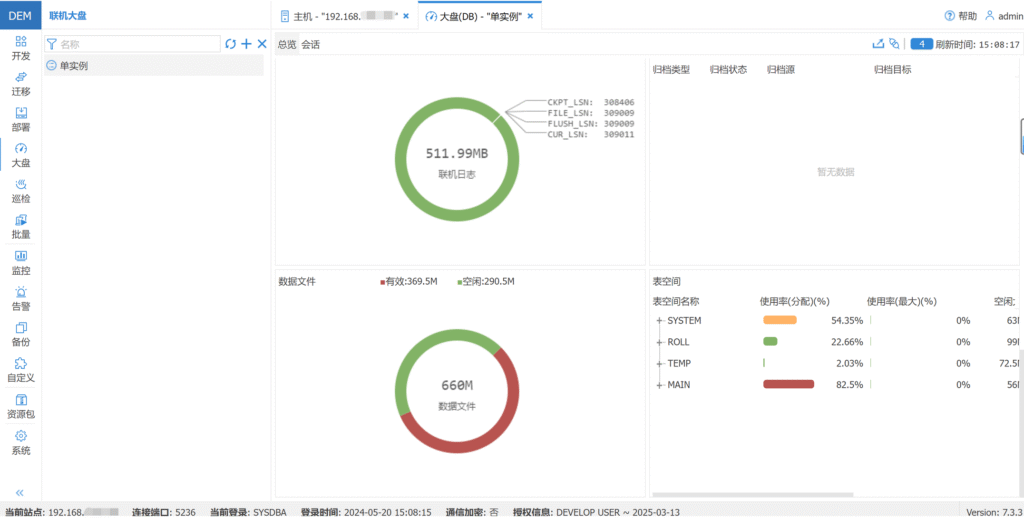Screen dimensions: 1024x518
Task: Click the plus icon to add a dashboard
Action: (246, 44)
